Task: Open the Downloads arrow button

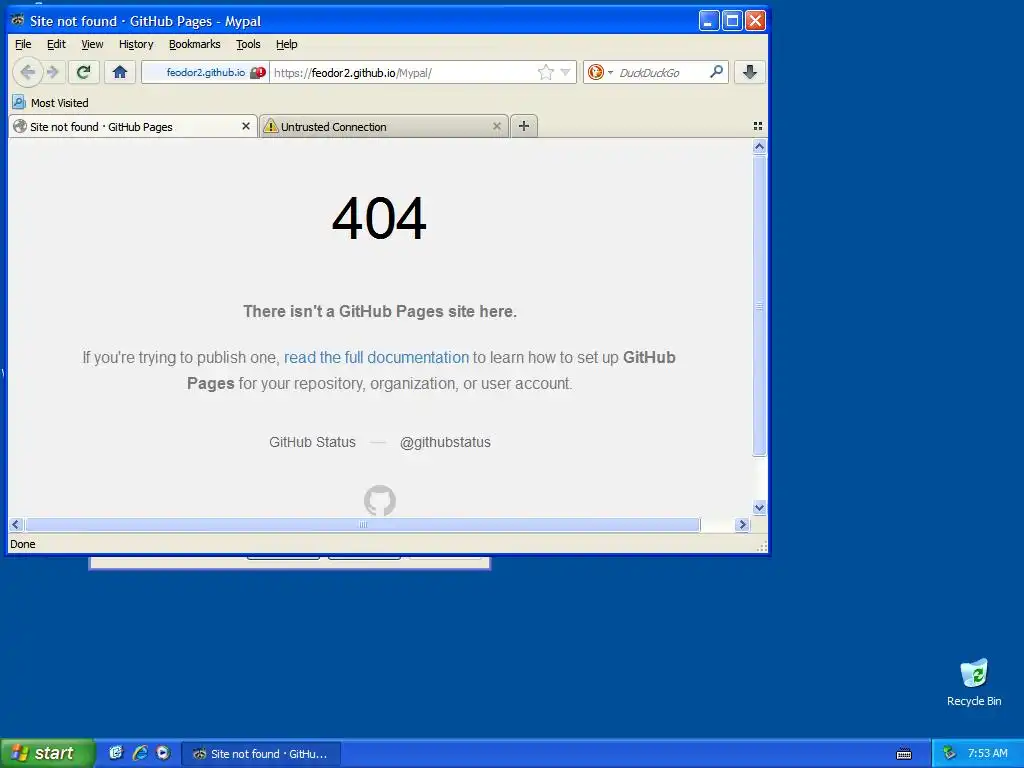Action: tap(750, 72)
